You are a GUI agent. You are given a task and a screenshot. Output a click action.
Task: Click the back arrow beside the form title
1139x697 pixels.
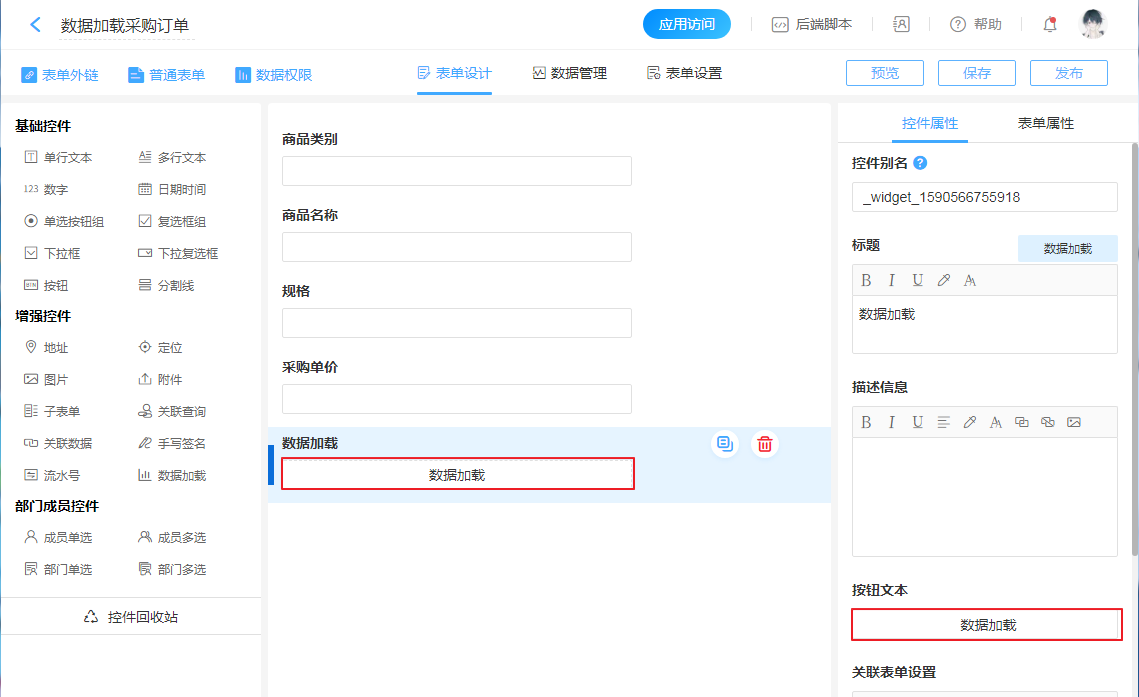36,25
